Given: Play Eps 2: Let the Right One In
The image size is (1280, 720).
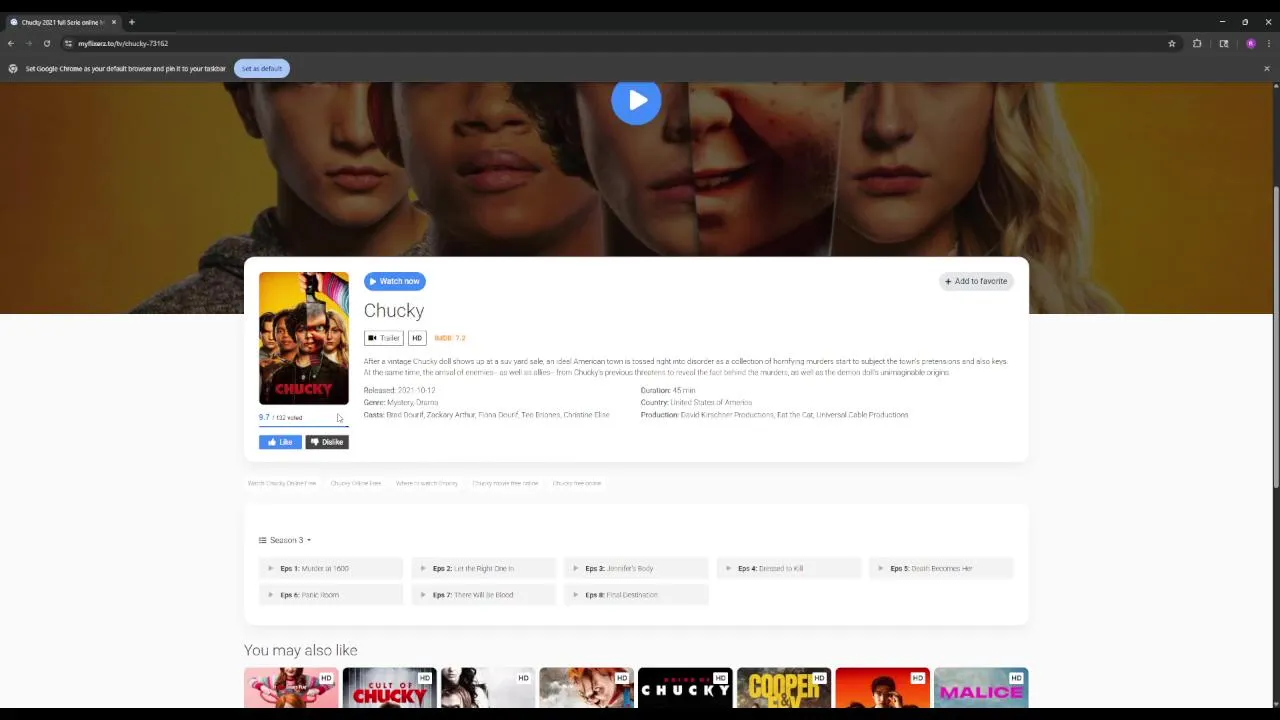Looking at the screenshot, I should point(483,568).
